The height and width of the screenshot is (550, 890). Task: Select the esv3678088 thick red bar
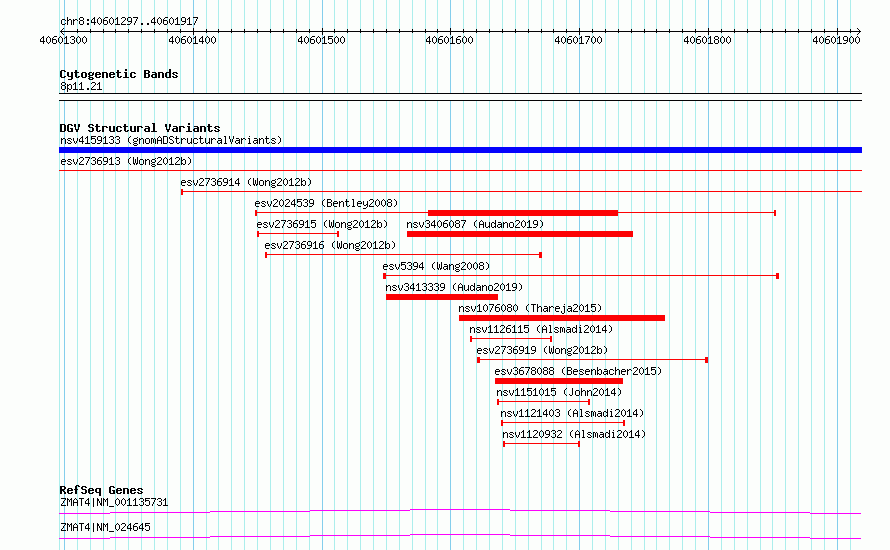tap(559, 381)
